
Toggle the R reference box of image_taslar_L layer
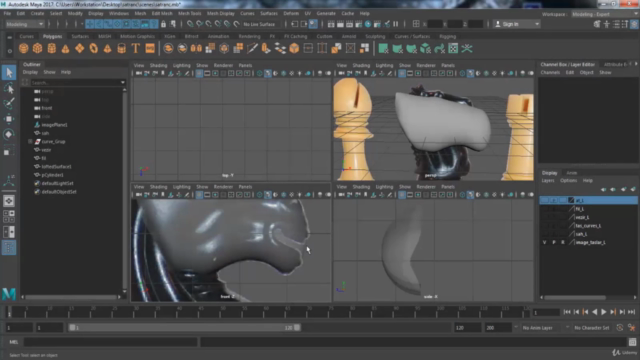pos(562,242)
